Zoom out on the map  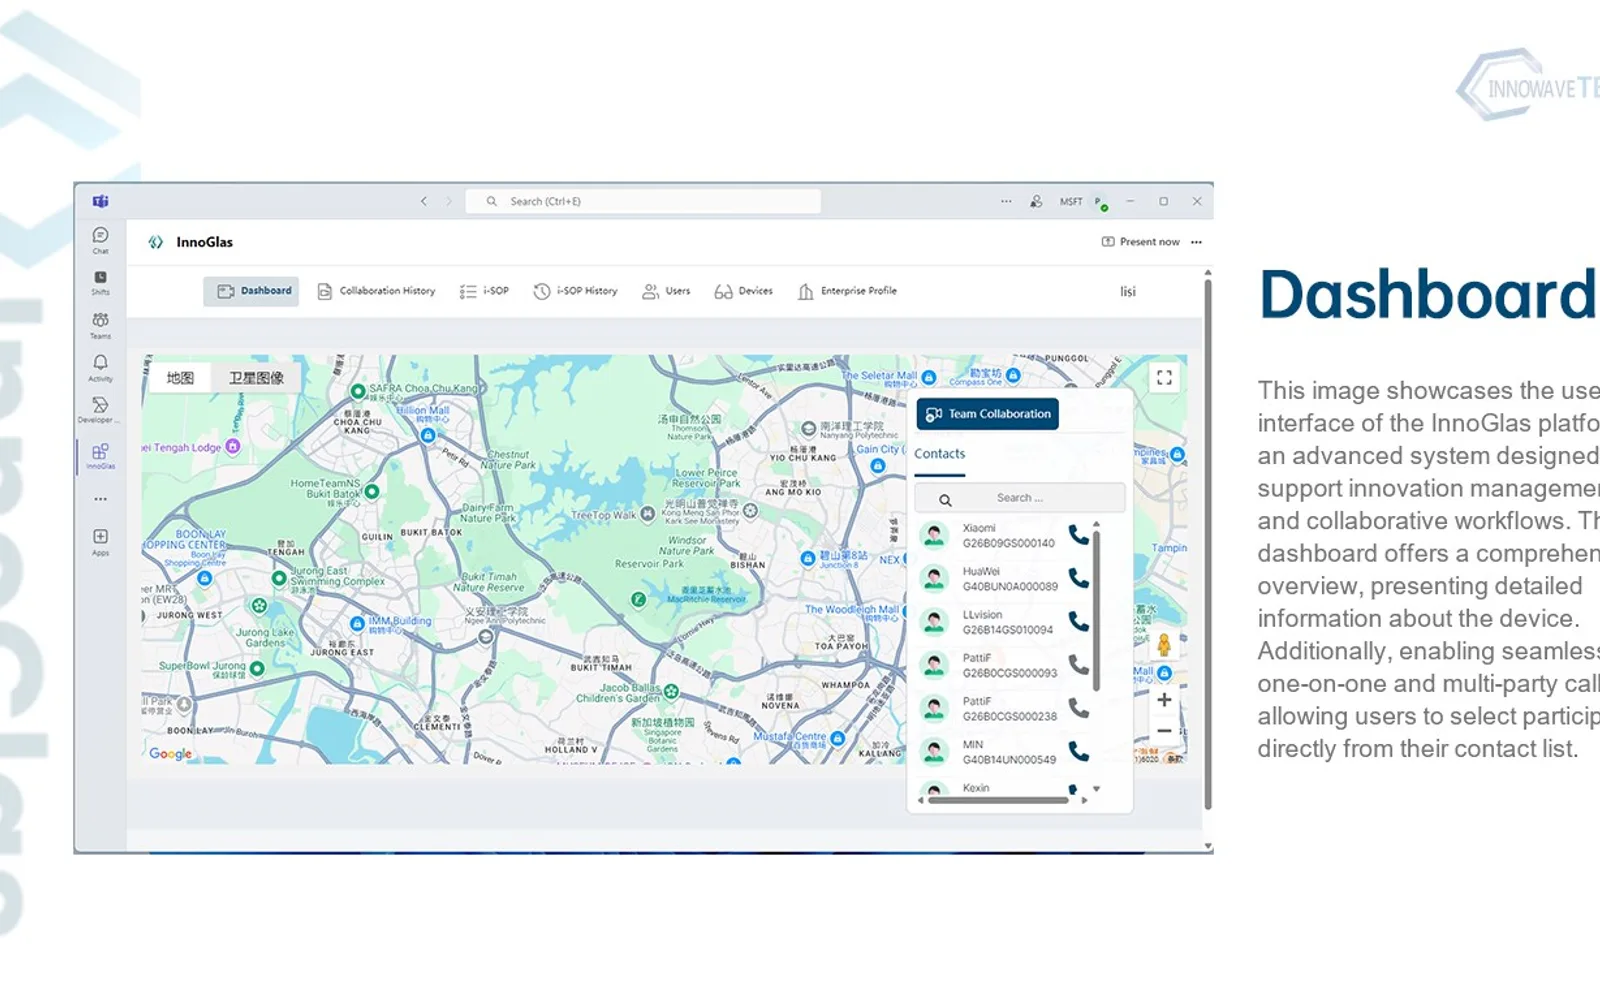tap(1164, 732)
